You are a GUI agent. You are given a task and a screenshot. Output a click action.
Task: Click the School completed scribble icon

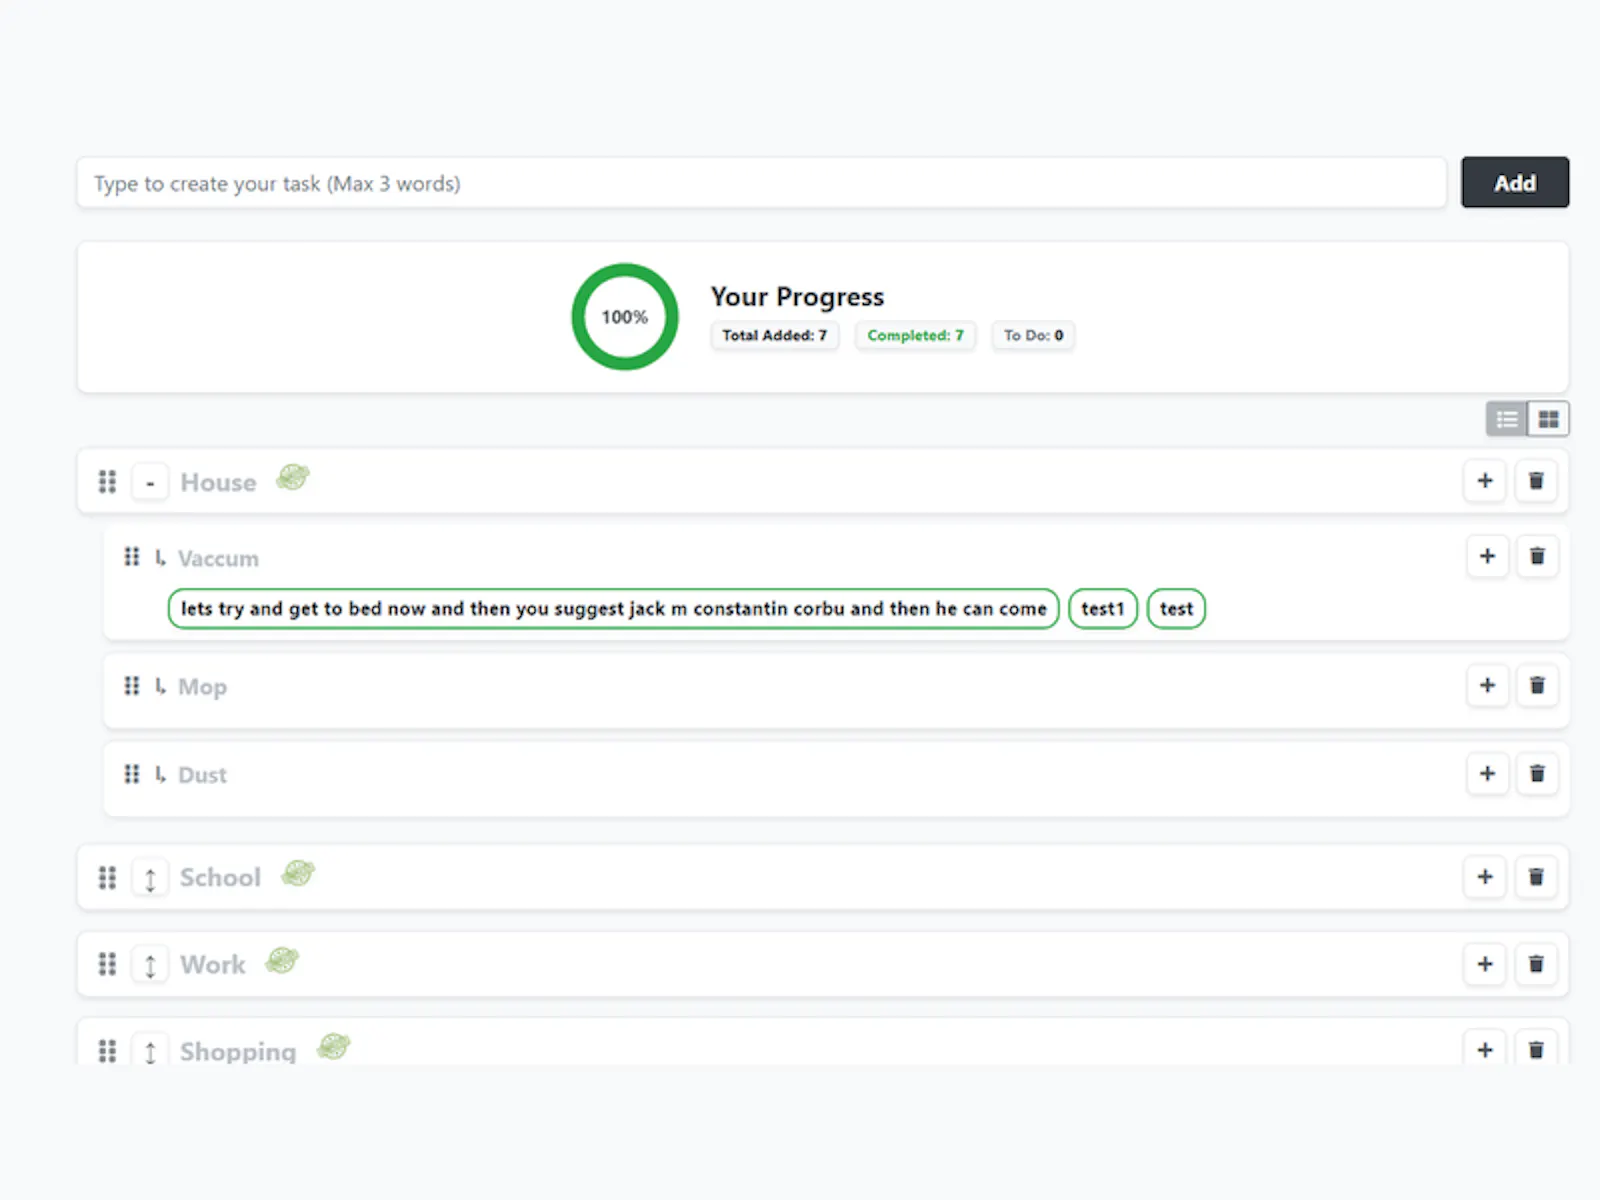coord(298,874)
